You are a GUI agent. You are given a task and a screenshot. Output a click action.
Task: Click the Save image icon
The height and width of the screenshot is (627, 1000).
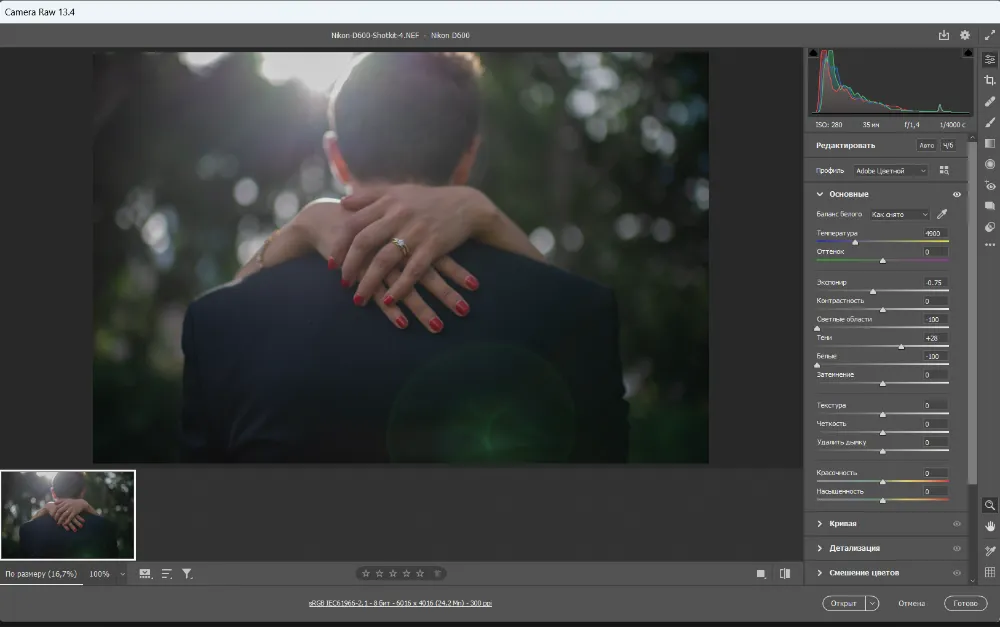coord(944,35)
